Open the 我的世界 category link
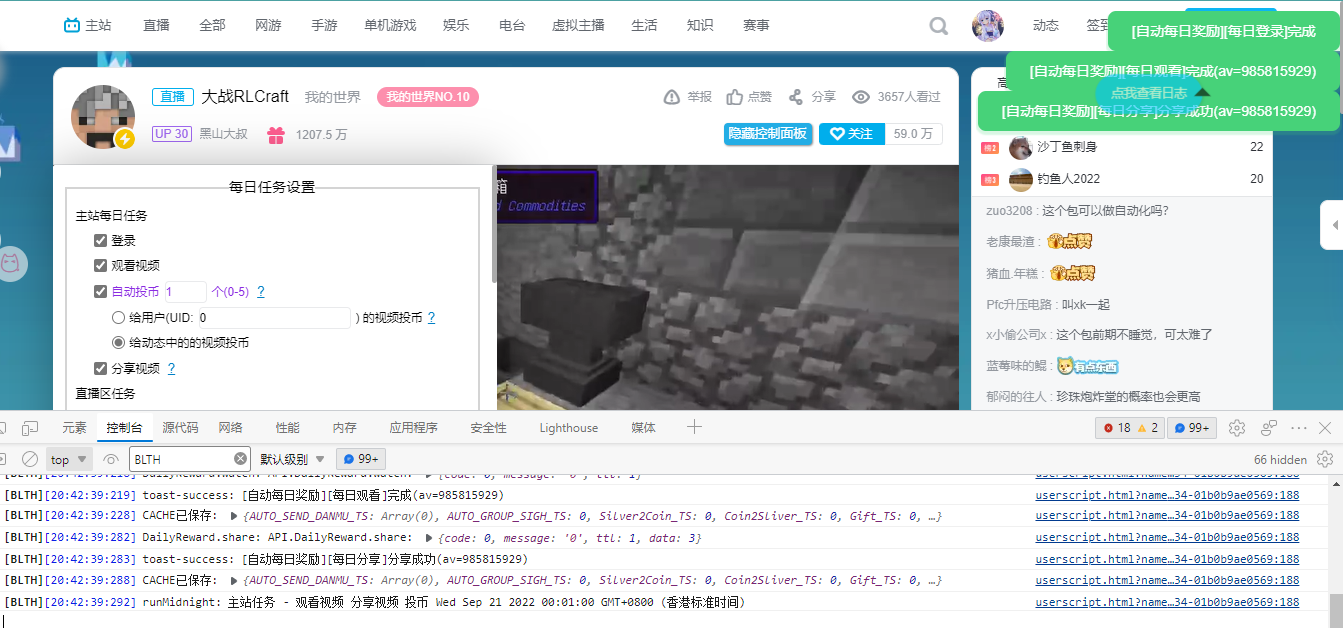 (x=333, y=97)
